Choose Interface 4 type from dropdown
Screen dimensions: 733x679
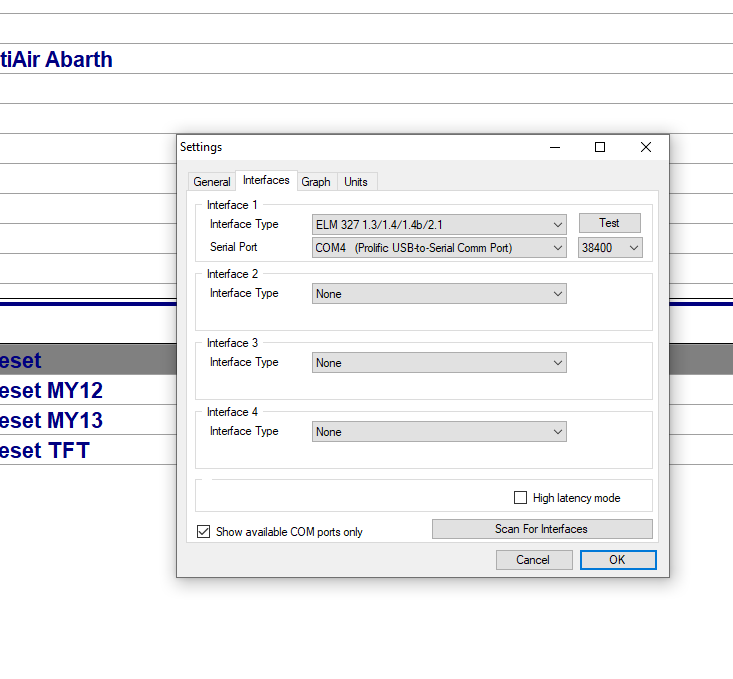coord(440,432)
